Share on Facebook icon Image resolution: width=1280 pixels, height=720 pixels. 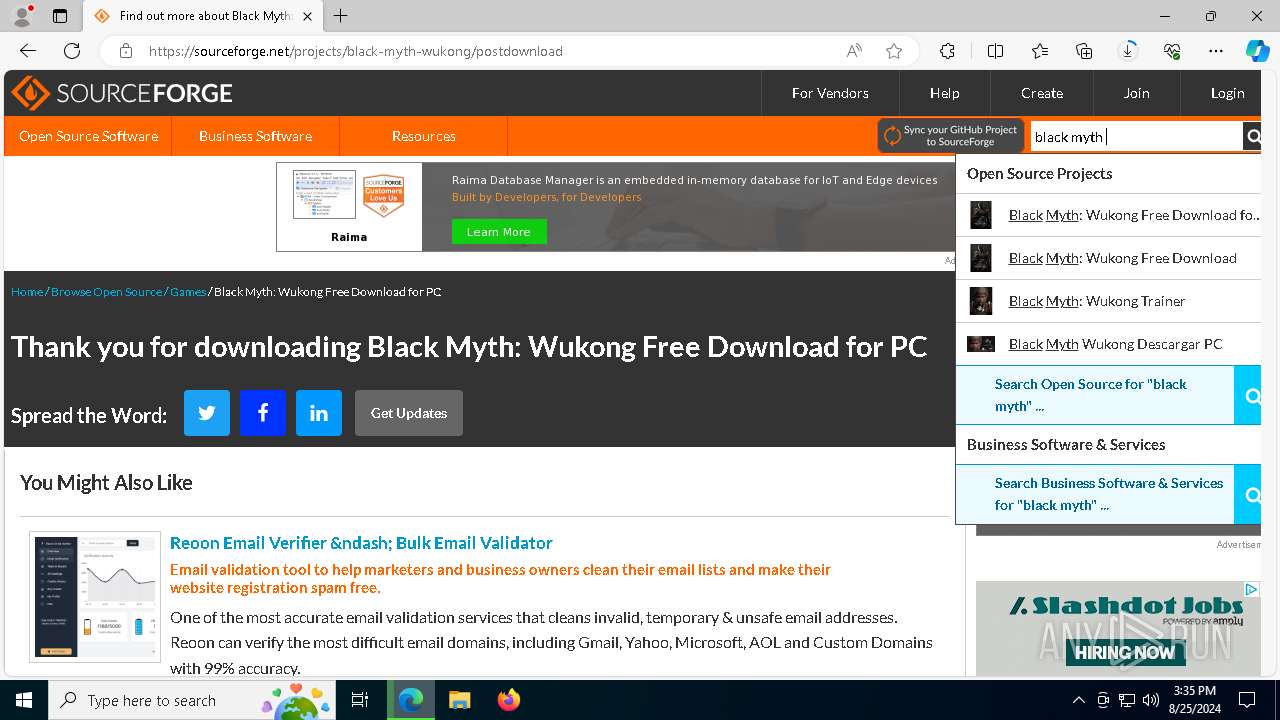[263, 413]
